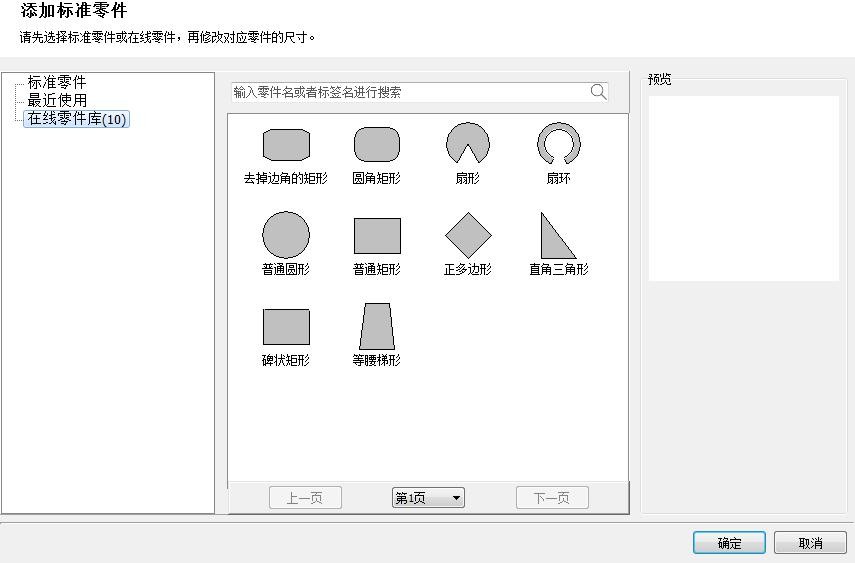Click the 确定 confirm button
Viewport: 855px width, 563px height.
coord(729,543)
